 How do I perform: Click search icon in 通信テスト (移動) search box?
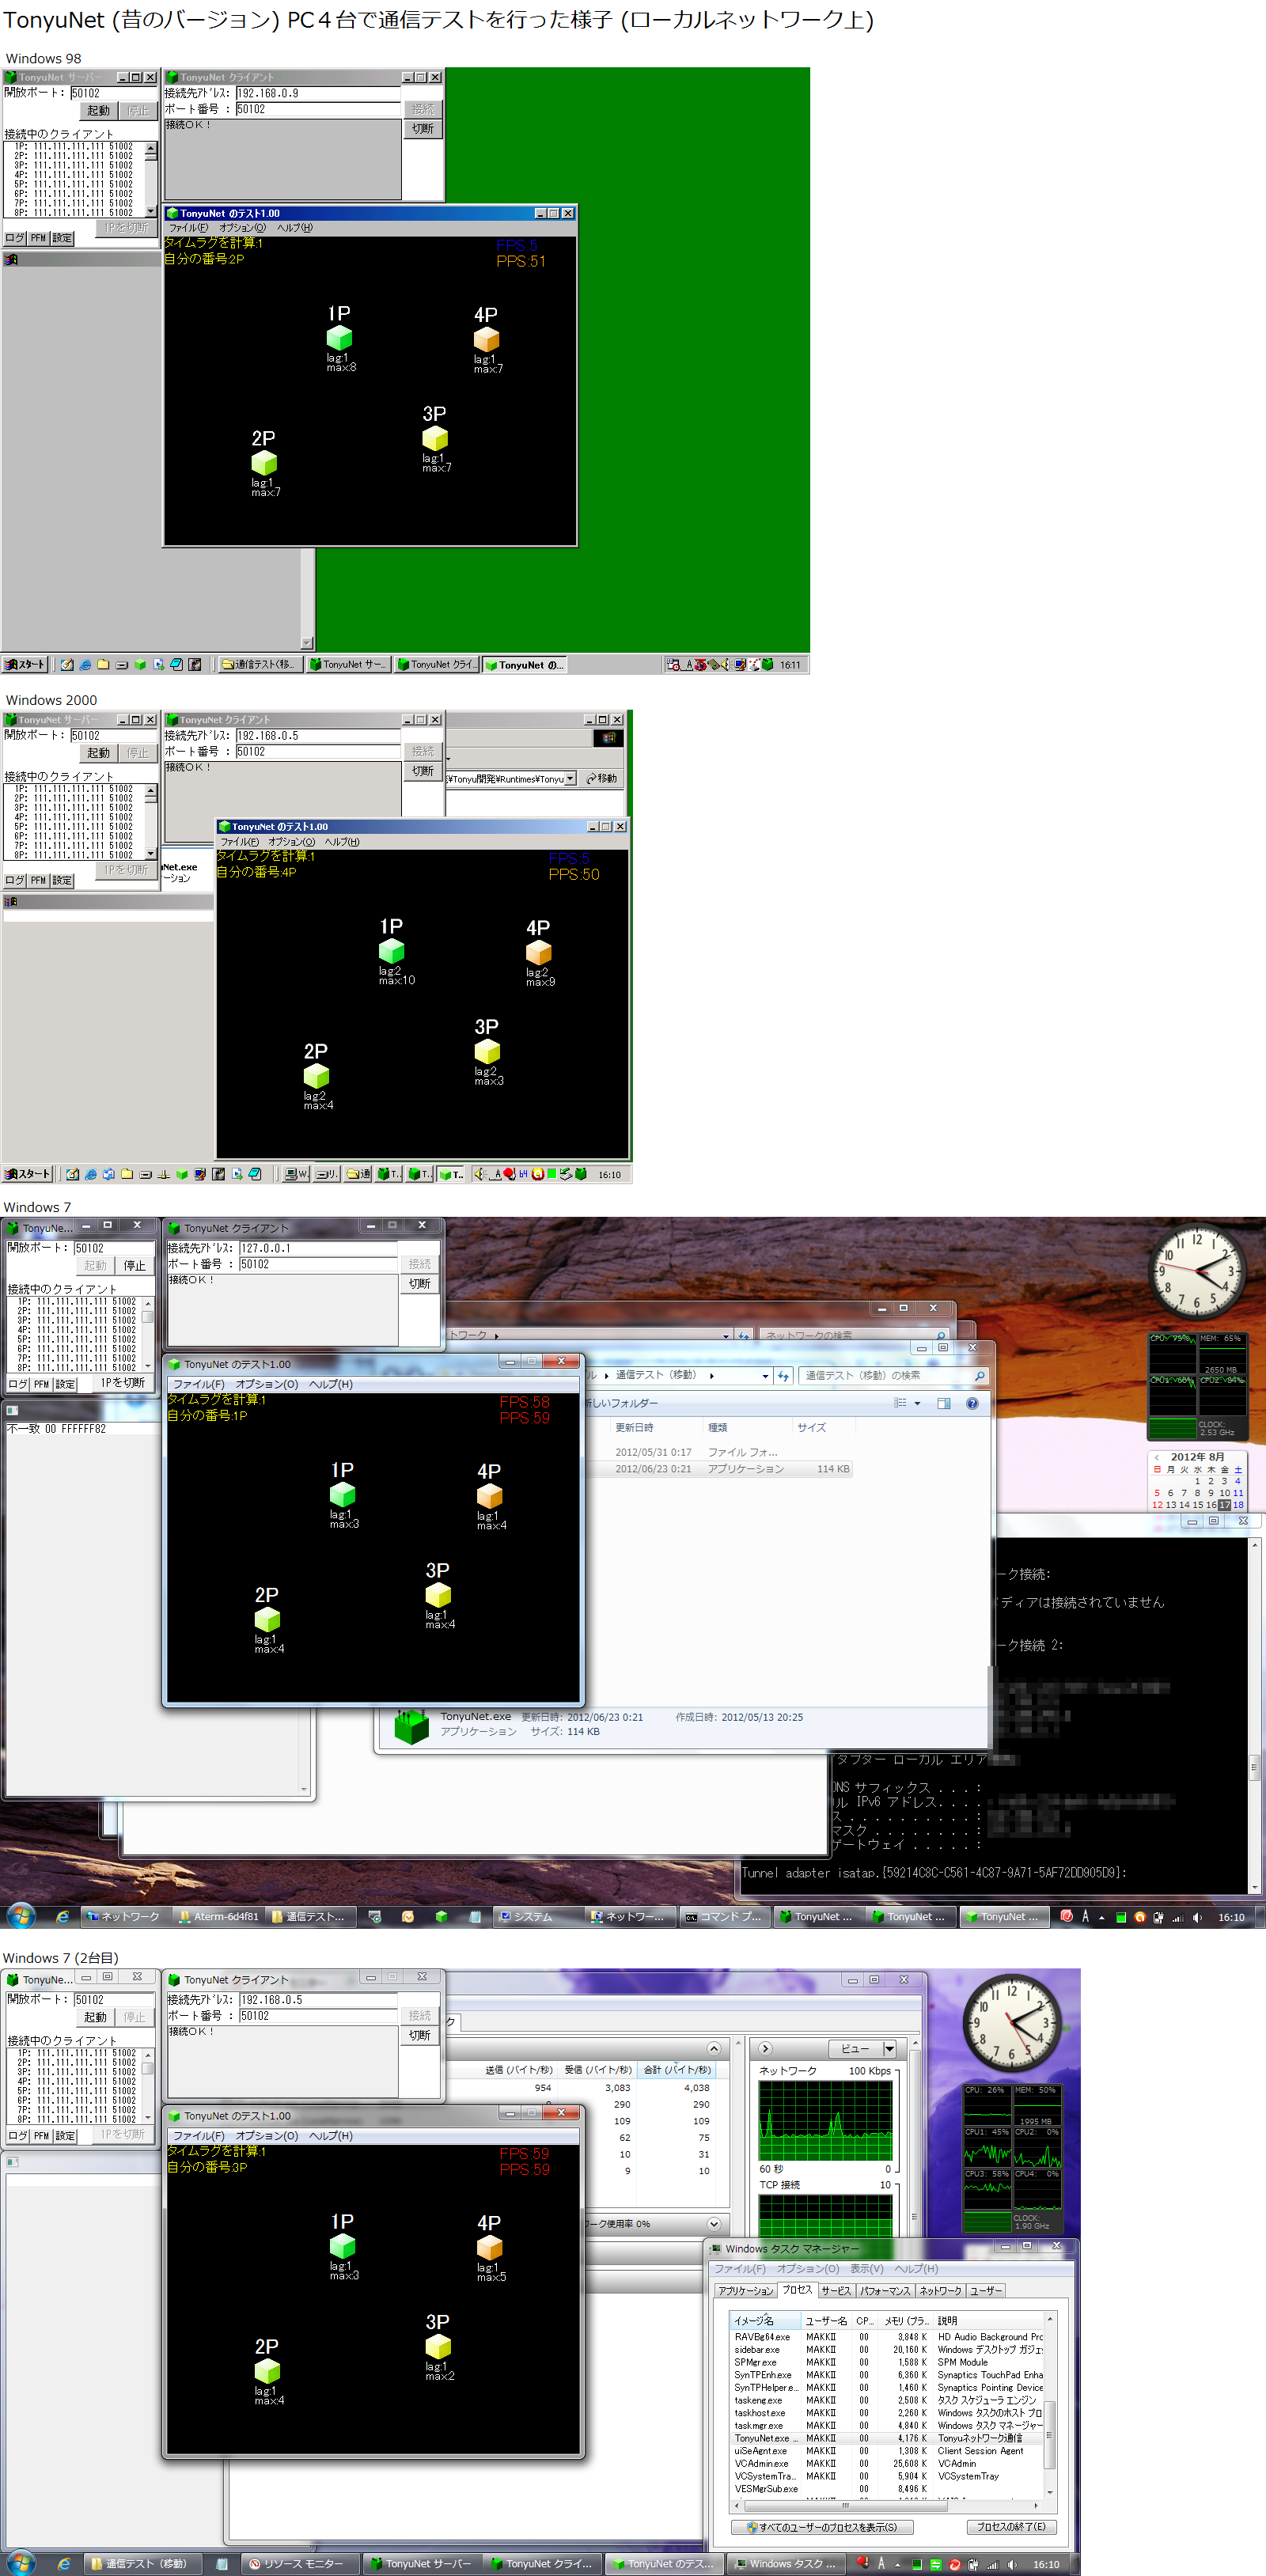tap(979, 1376)
